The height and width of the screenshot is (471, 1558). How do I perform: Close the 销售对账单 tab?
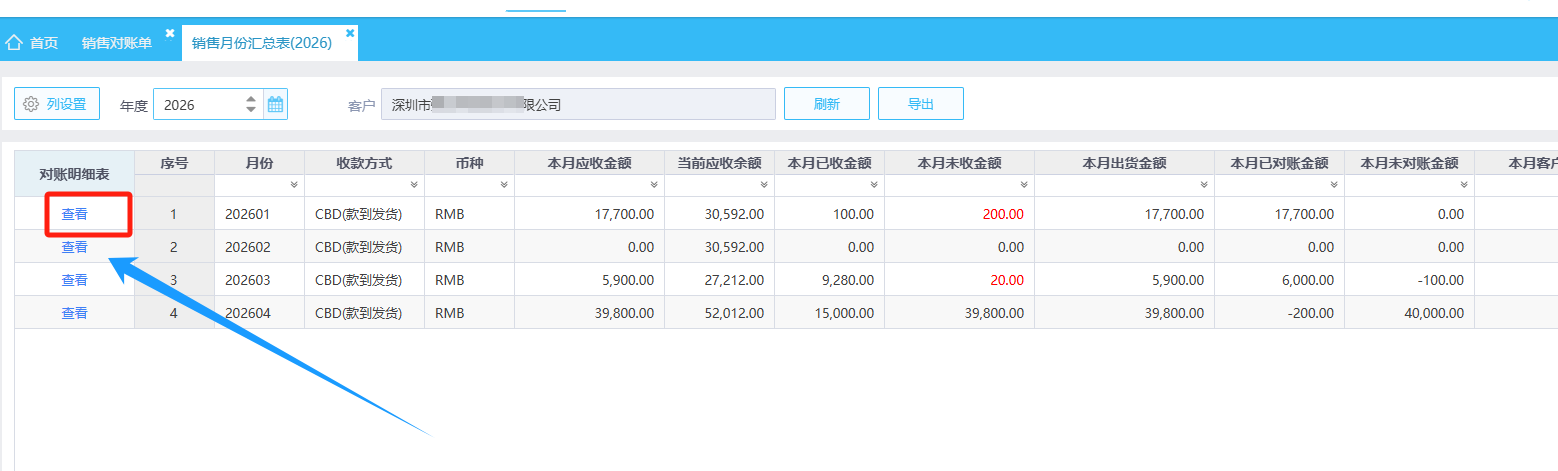tap(170, 33)
